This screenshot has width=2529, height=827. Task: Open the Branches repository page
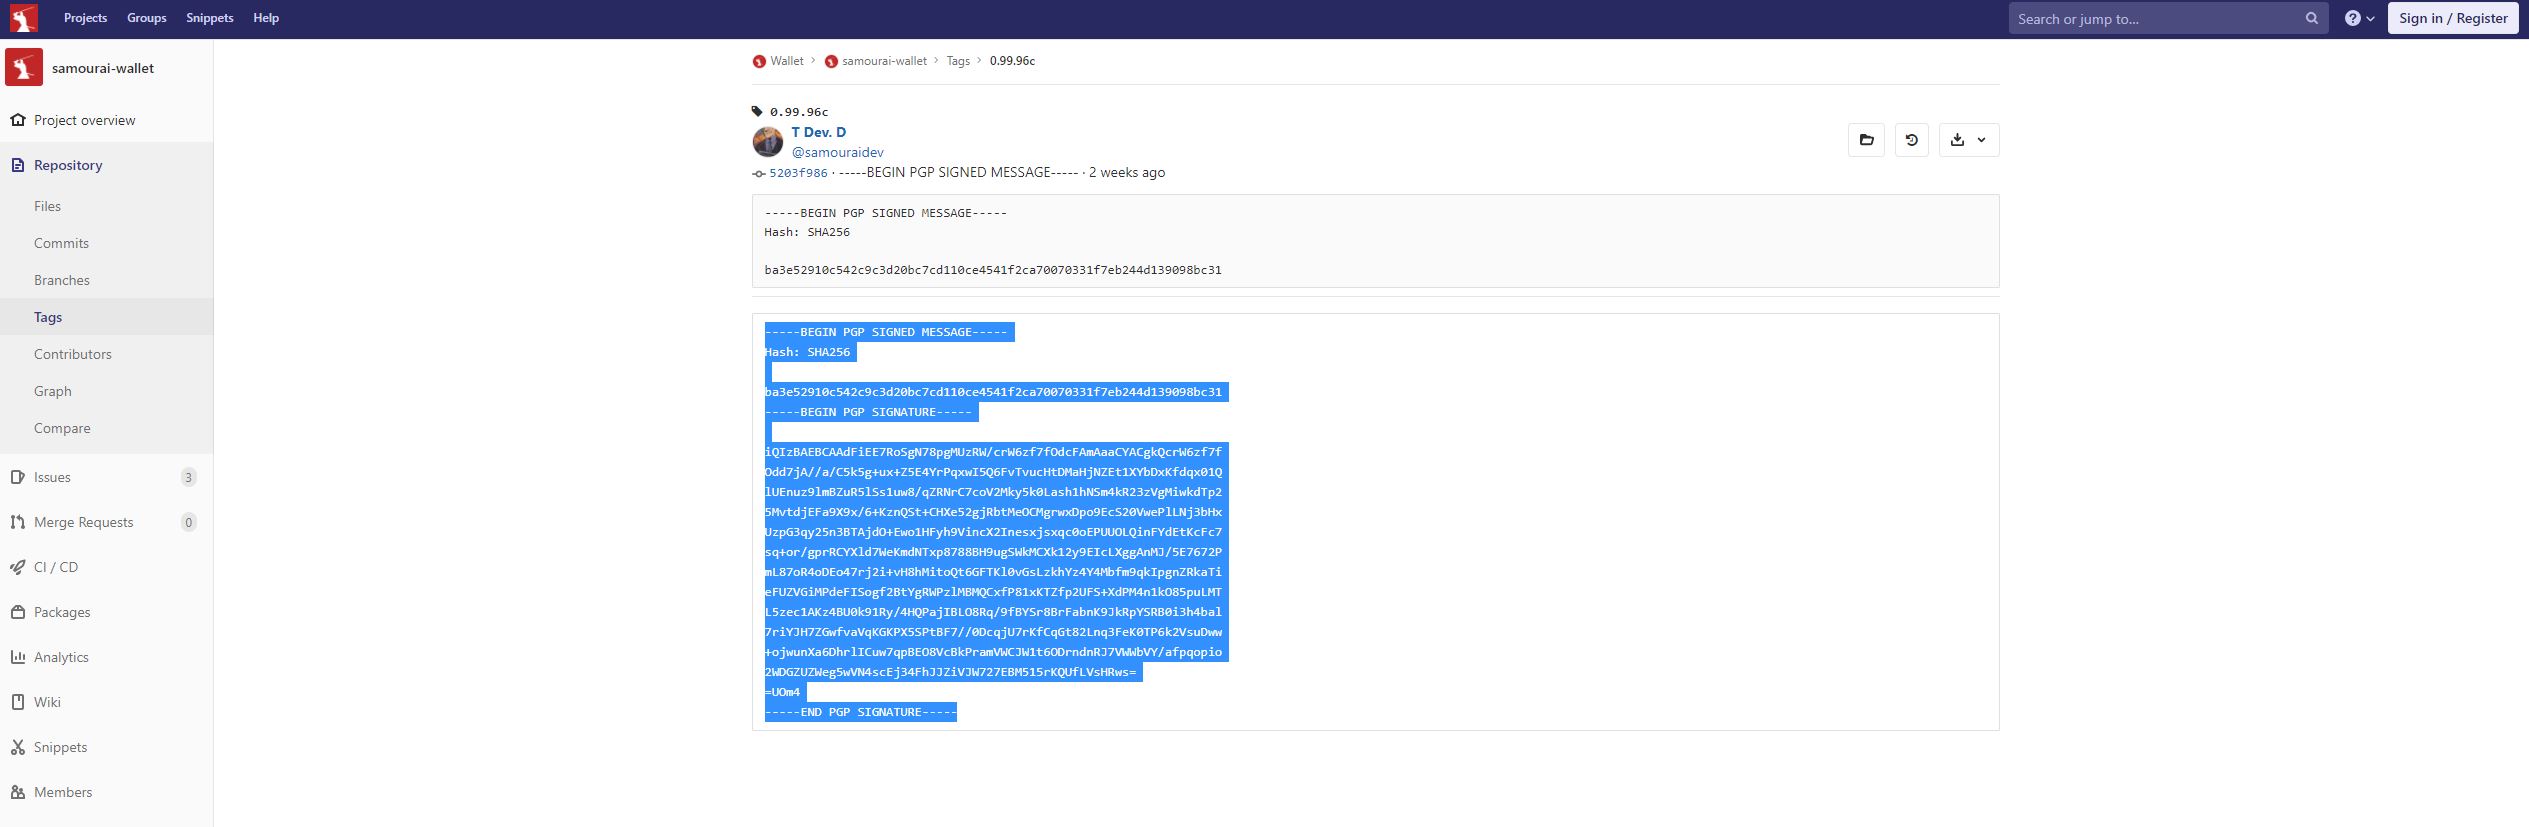pyautogui.click(x=62, y=280)
